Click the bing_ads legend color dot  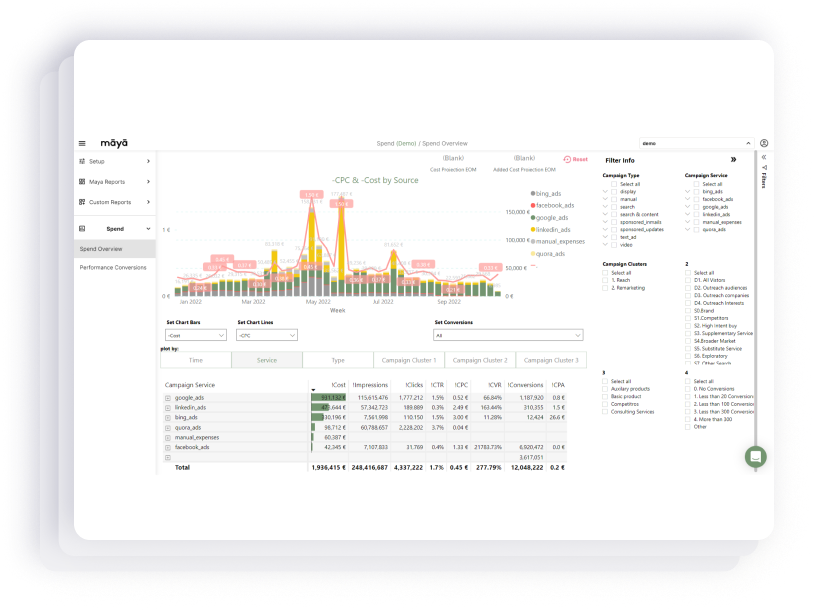pyautogui.click(x=533, y=194)
